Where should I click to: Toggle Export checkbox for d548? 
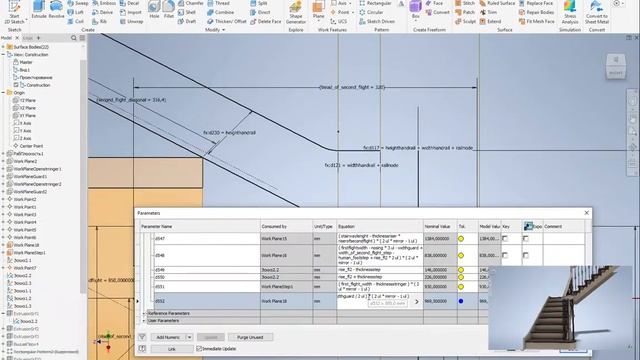(525, 255)
